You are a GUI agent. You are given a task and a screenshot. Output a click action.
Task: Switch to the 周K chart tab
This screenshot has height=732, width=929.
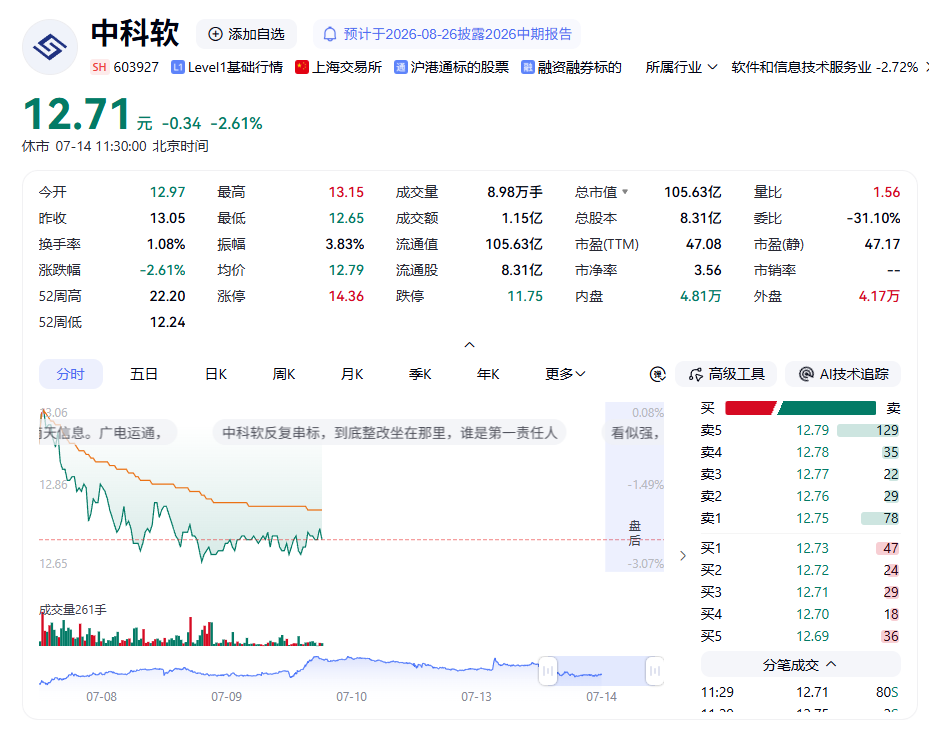(x=284, y=374)
